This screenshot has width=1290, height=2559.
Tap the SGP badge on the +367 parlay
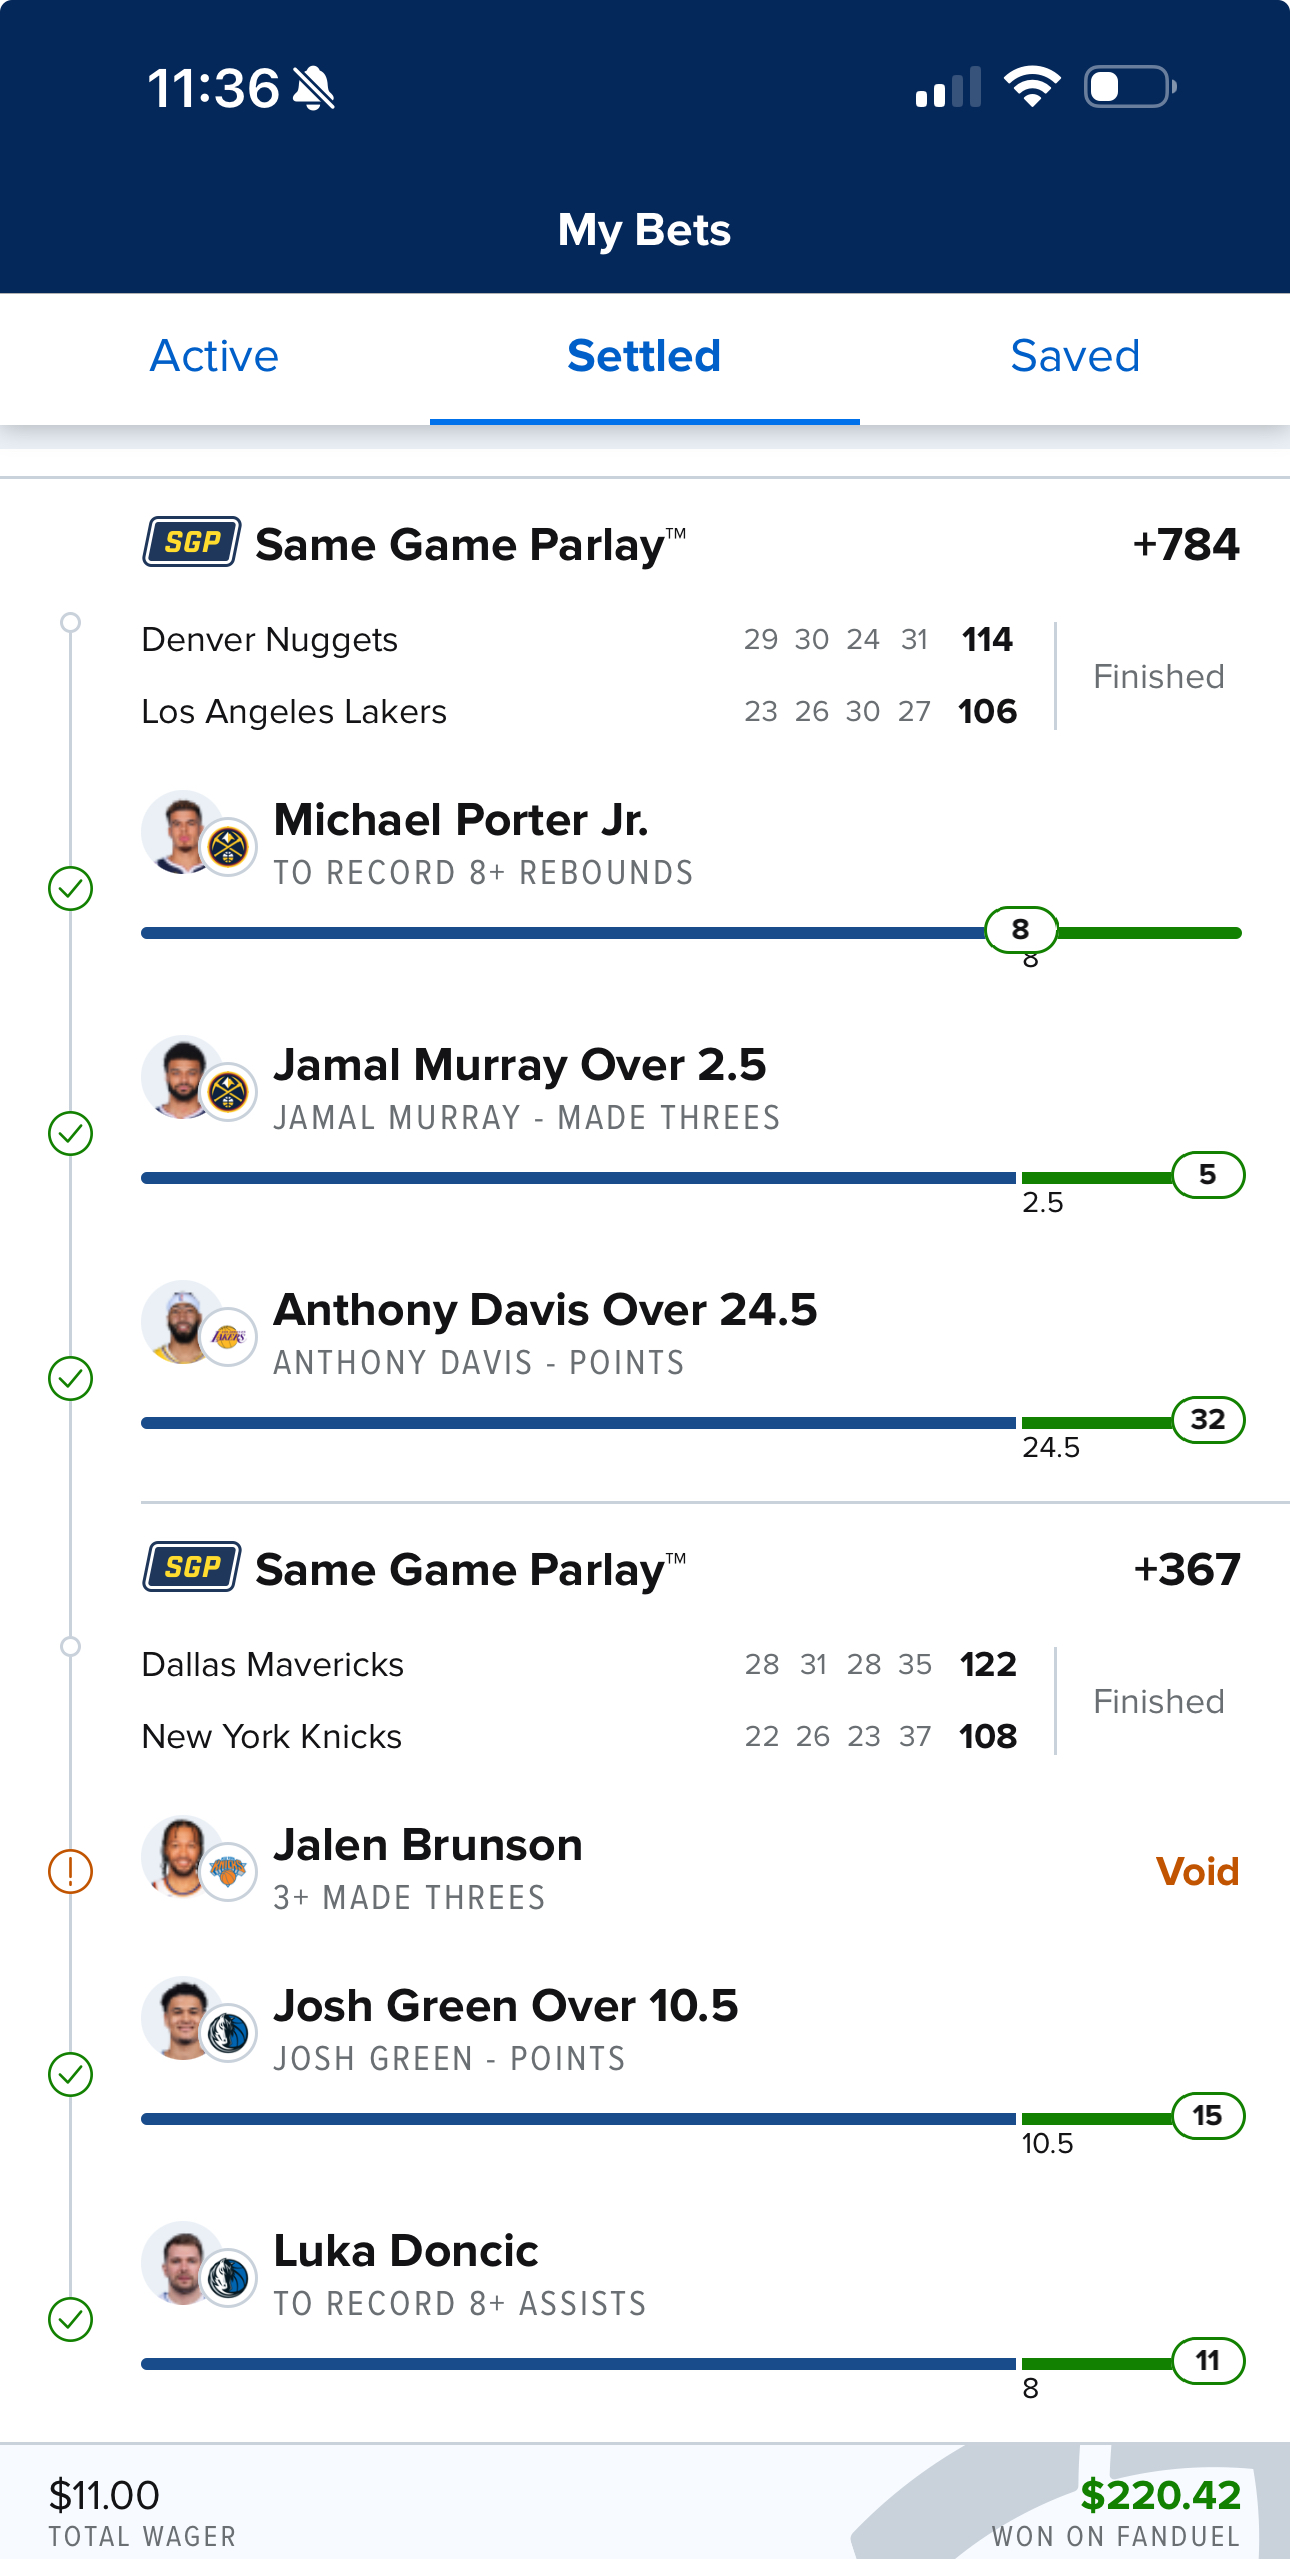tap(191, 1567)
